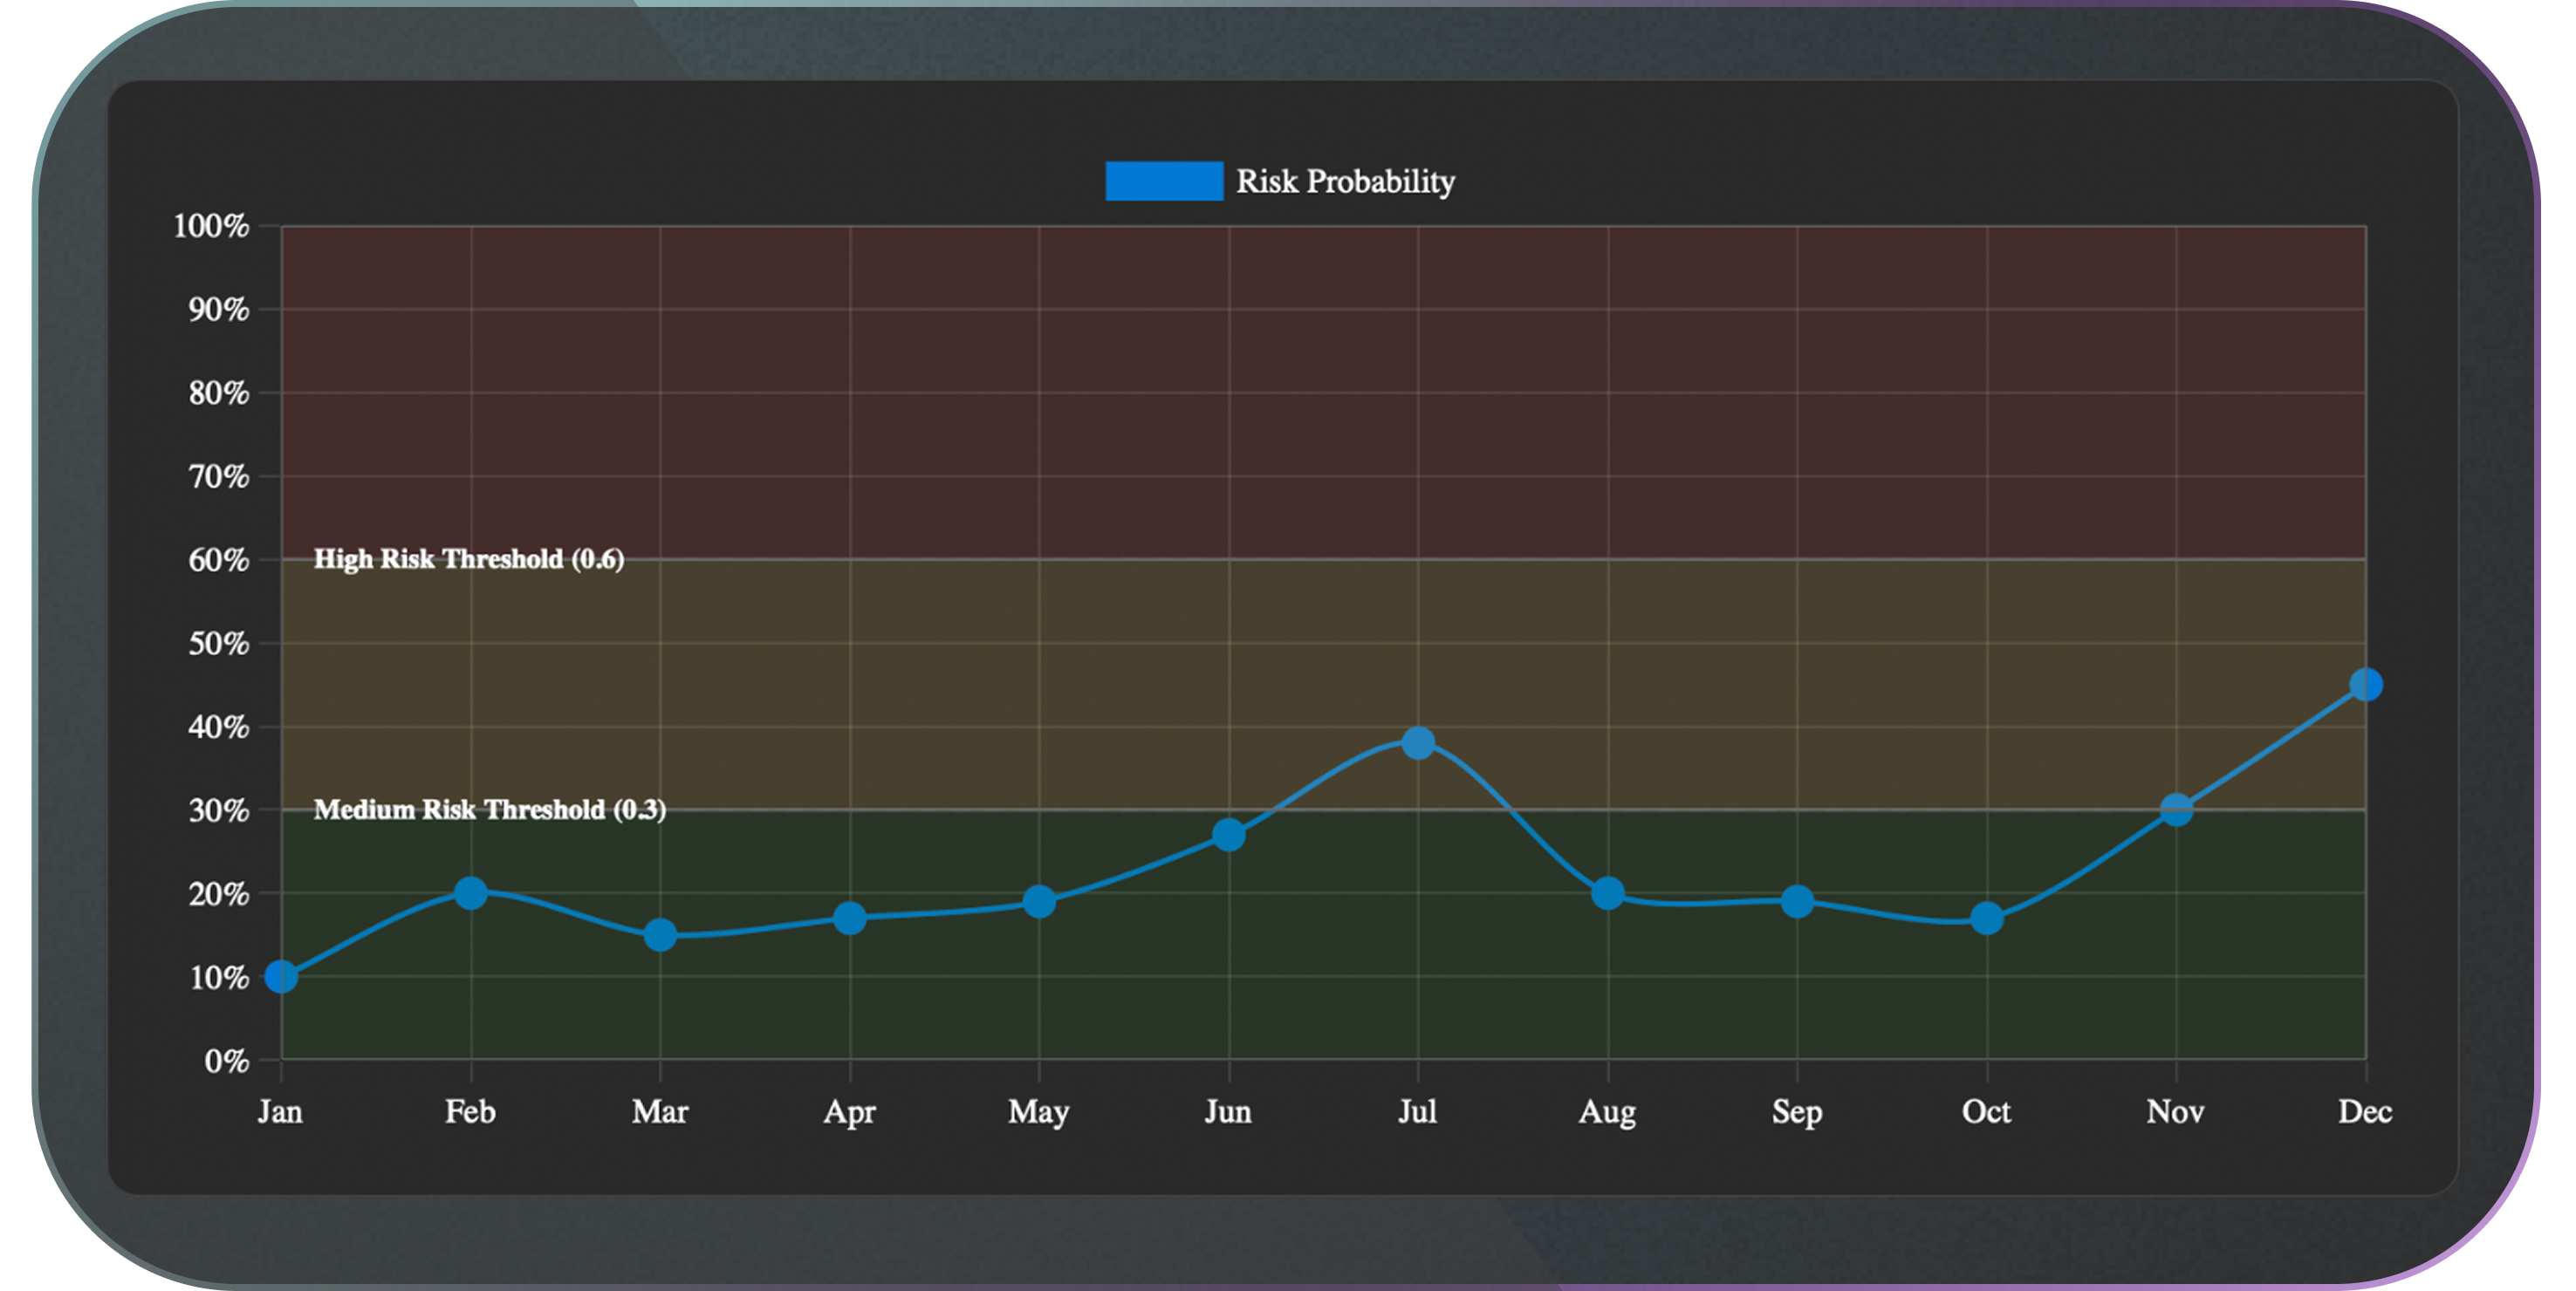Click the 100% y-axis label
The width and height of the screenshot is (2576, 1291).
pyautogui.click(x=211, y=226)
